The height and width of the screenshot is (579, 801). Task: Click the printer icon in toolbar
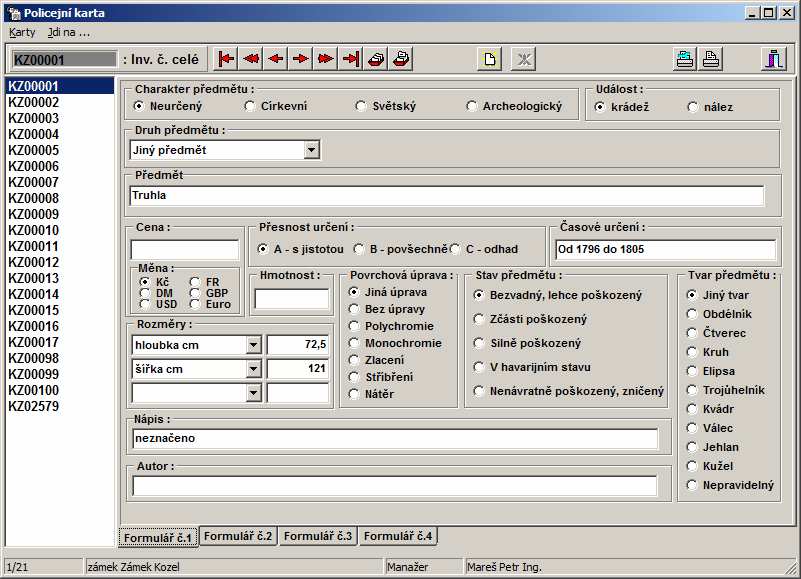(711, 59)
